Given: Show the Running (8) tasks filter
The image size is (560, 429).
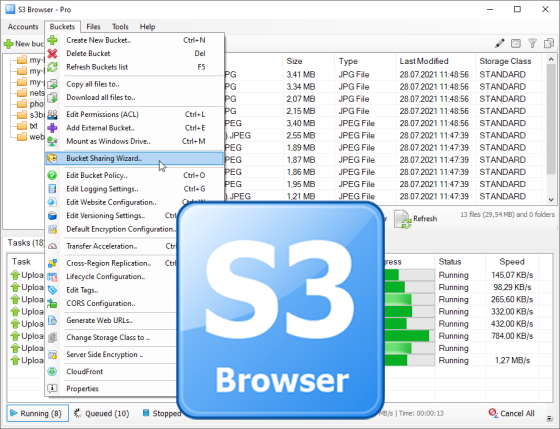Looking at the screenshot, I should pos(38,413).
